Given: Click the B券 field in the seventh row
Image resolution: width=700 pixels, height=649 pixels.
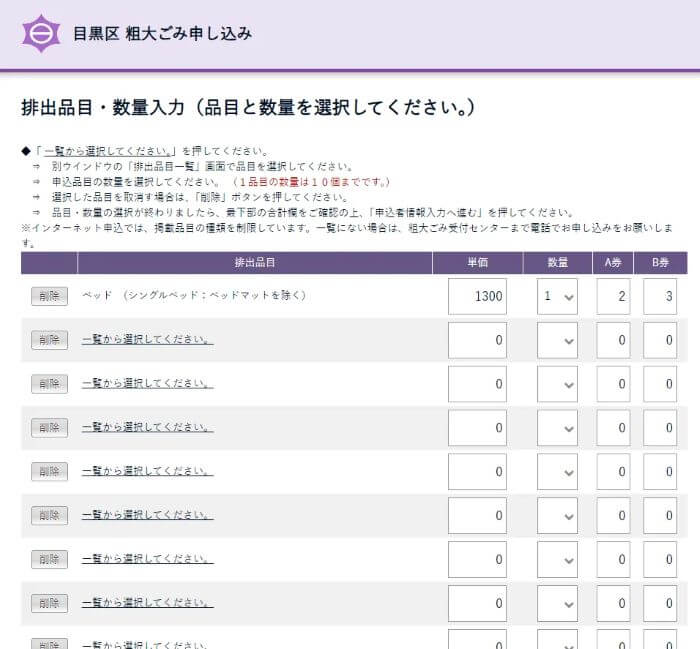Looking at the screenshot, I should pyautogui.click(x=660, y=559).
